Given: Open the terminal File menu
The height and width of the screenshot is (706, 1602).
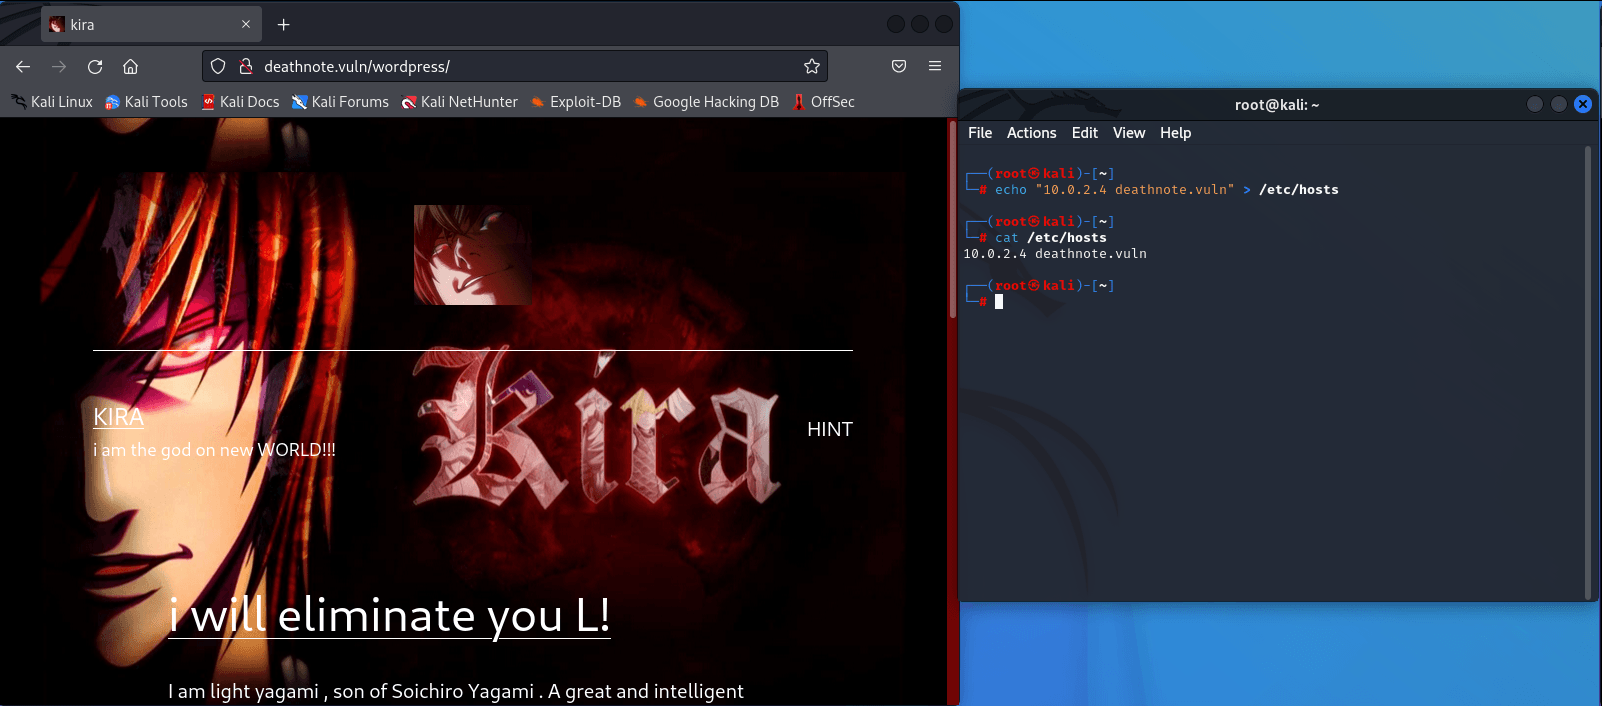Looking at the screenshot, I should point(980,133).
